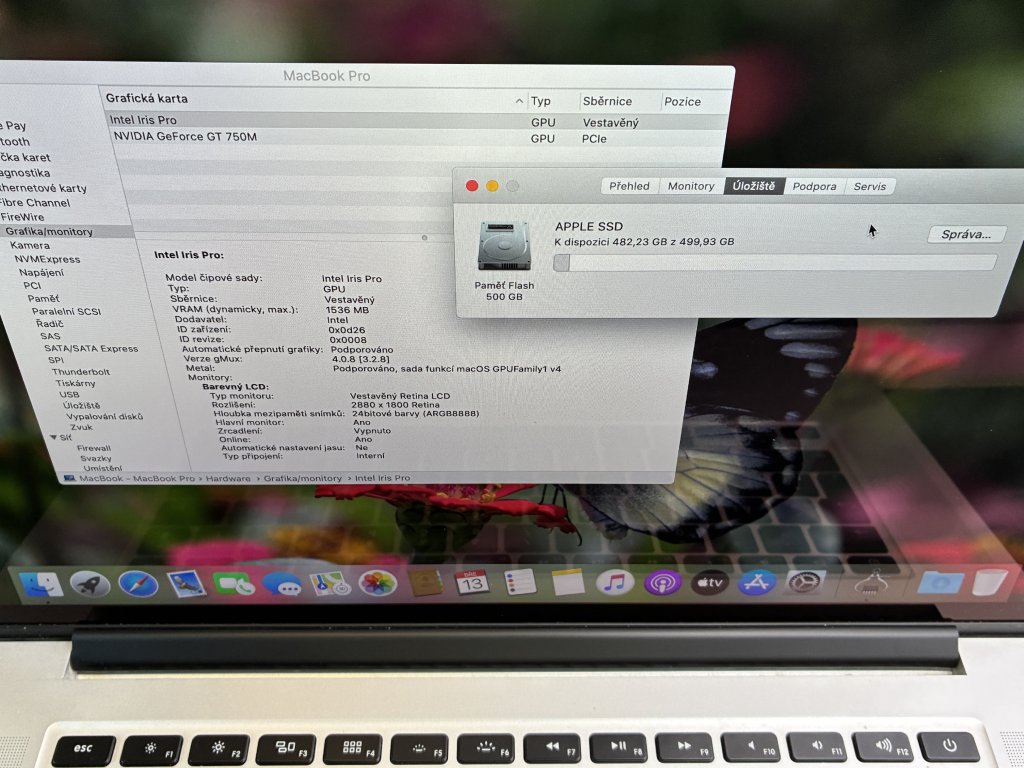Switch to Servis tab

coord(870,186)
